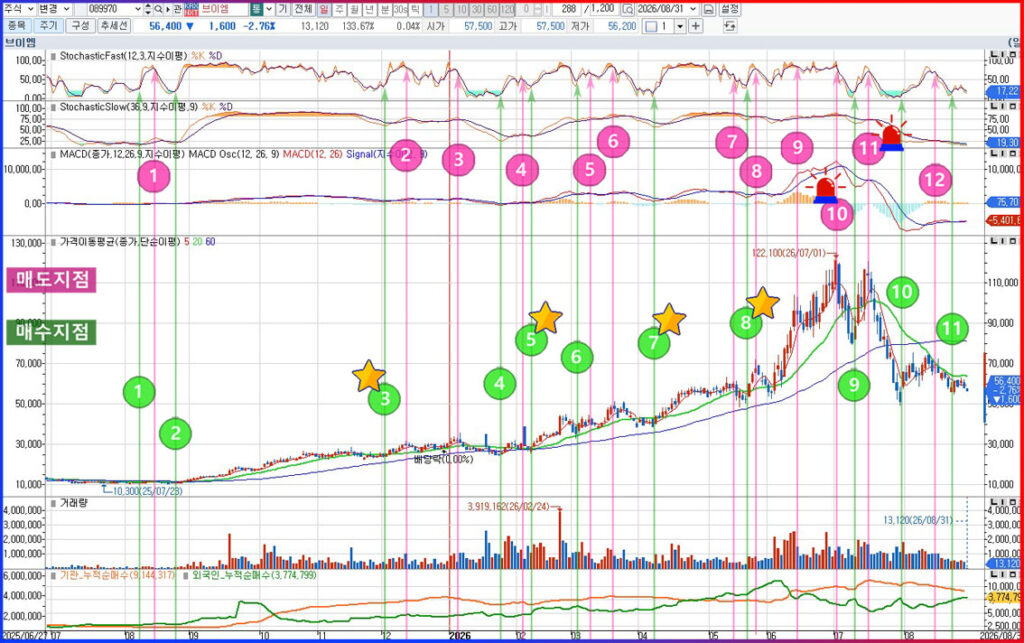Image resolution: width=1024 pixels, height=643 pixels.
Task: Switch to the 분 minute period
Action: [384, 9]
